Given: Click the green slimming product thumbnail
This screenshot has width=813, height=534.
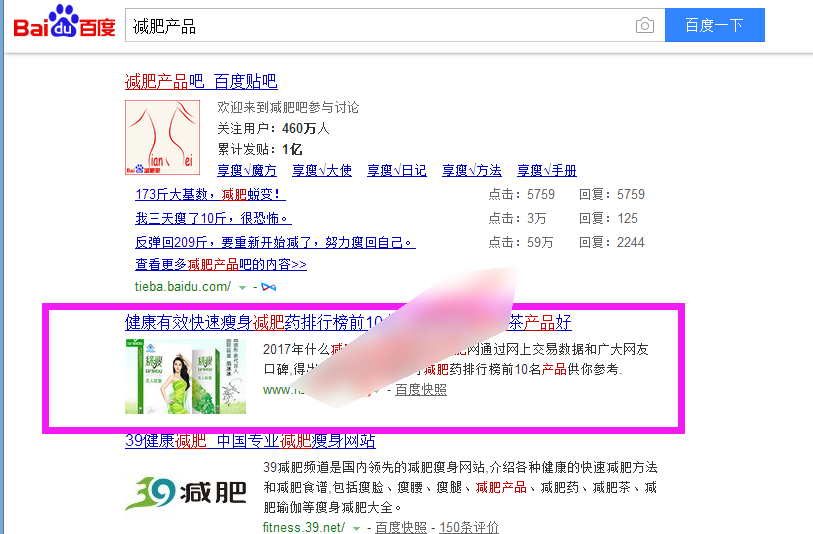Looking at the screenshot, I should pyautogui.click(x=186, y=376).
